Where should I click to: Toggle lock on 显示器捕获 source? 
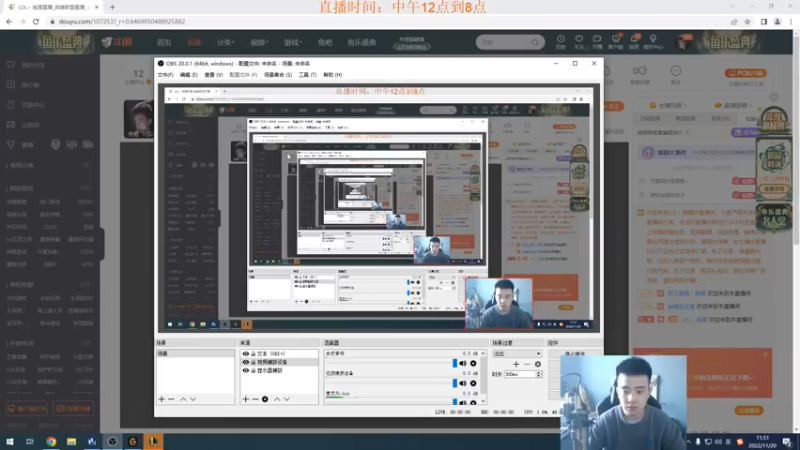click(x=253, y=370)
